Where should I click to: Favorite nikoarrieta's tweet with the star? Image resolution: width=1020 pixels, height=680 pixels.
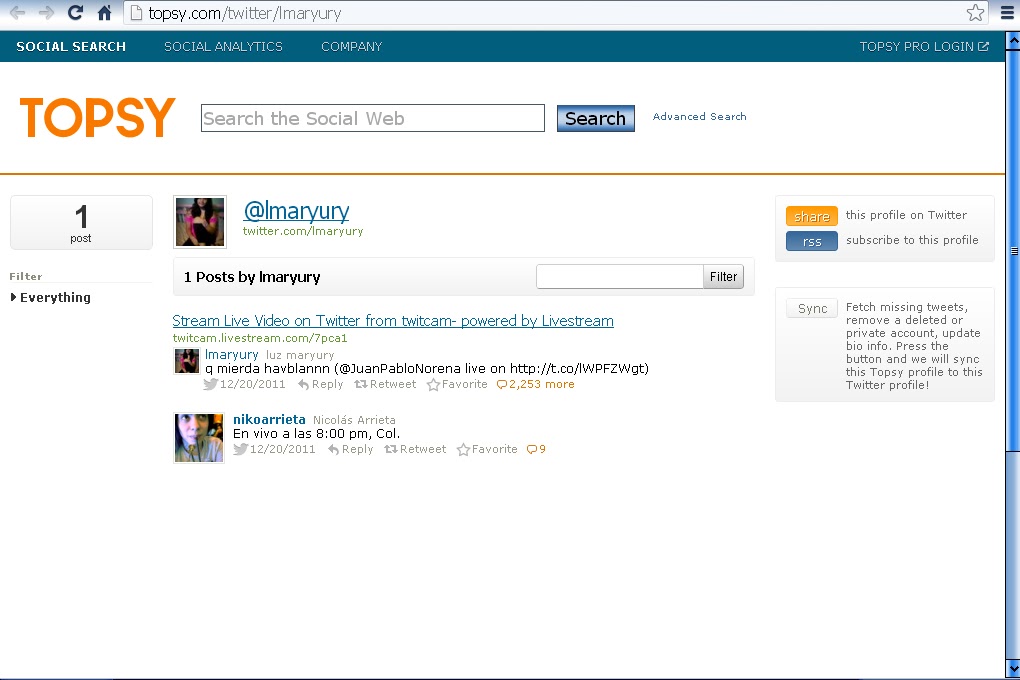pyautogui.click(x=487, y=450)
